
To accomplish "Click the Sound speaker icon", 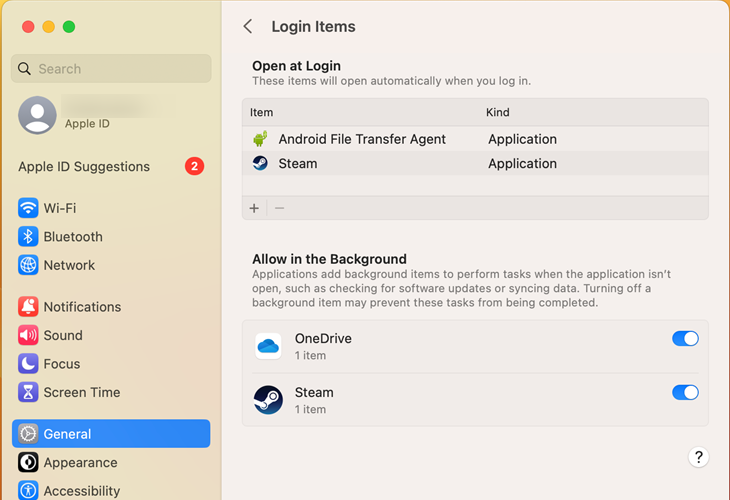I will pyautogui.click(x=28, y=336).
